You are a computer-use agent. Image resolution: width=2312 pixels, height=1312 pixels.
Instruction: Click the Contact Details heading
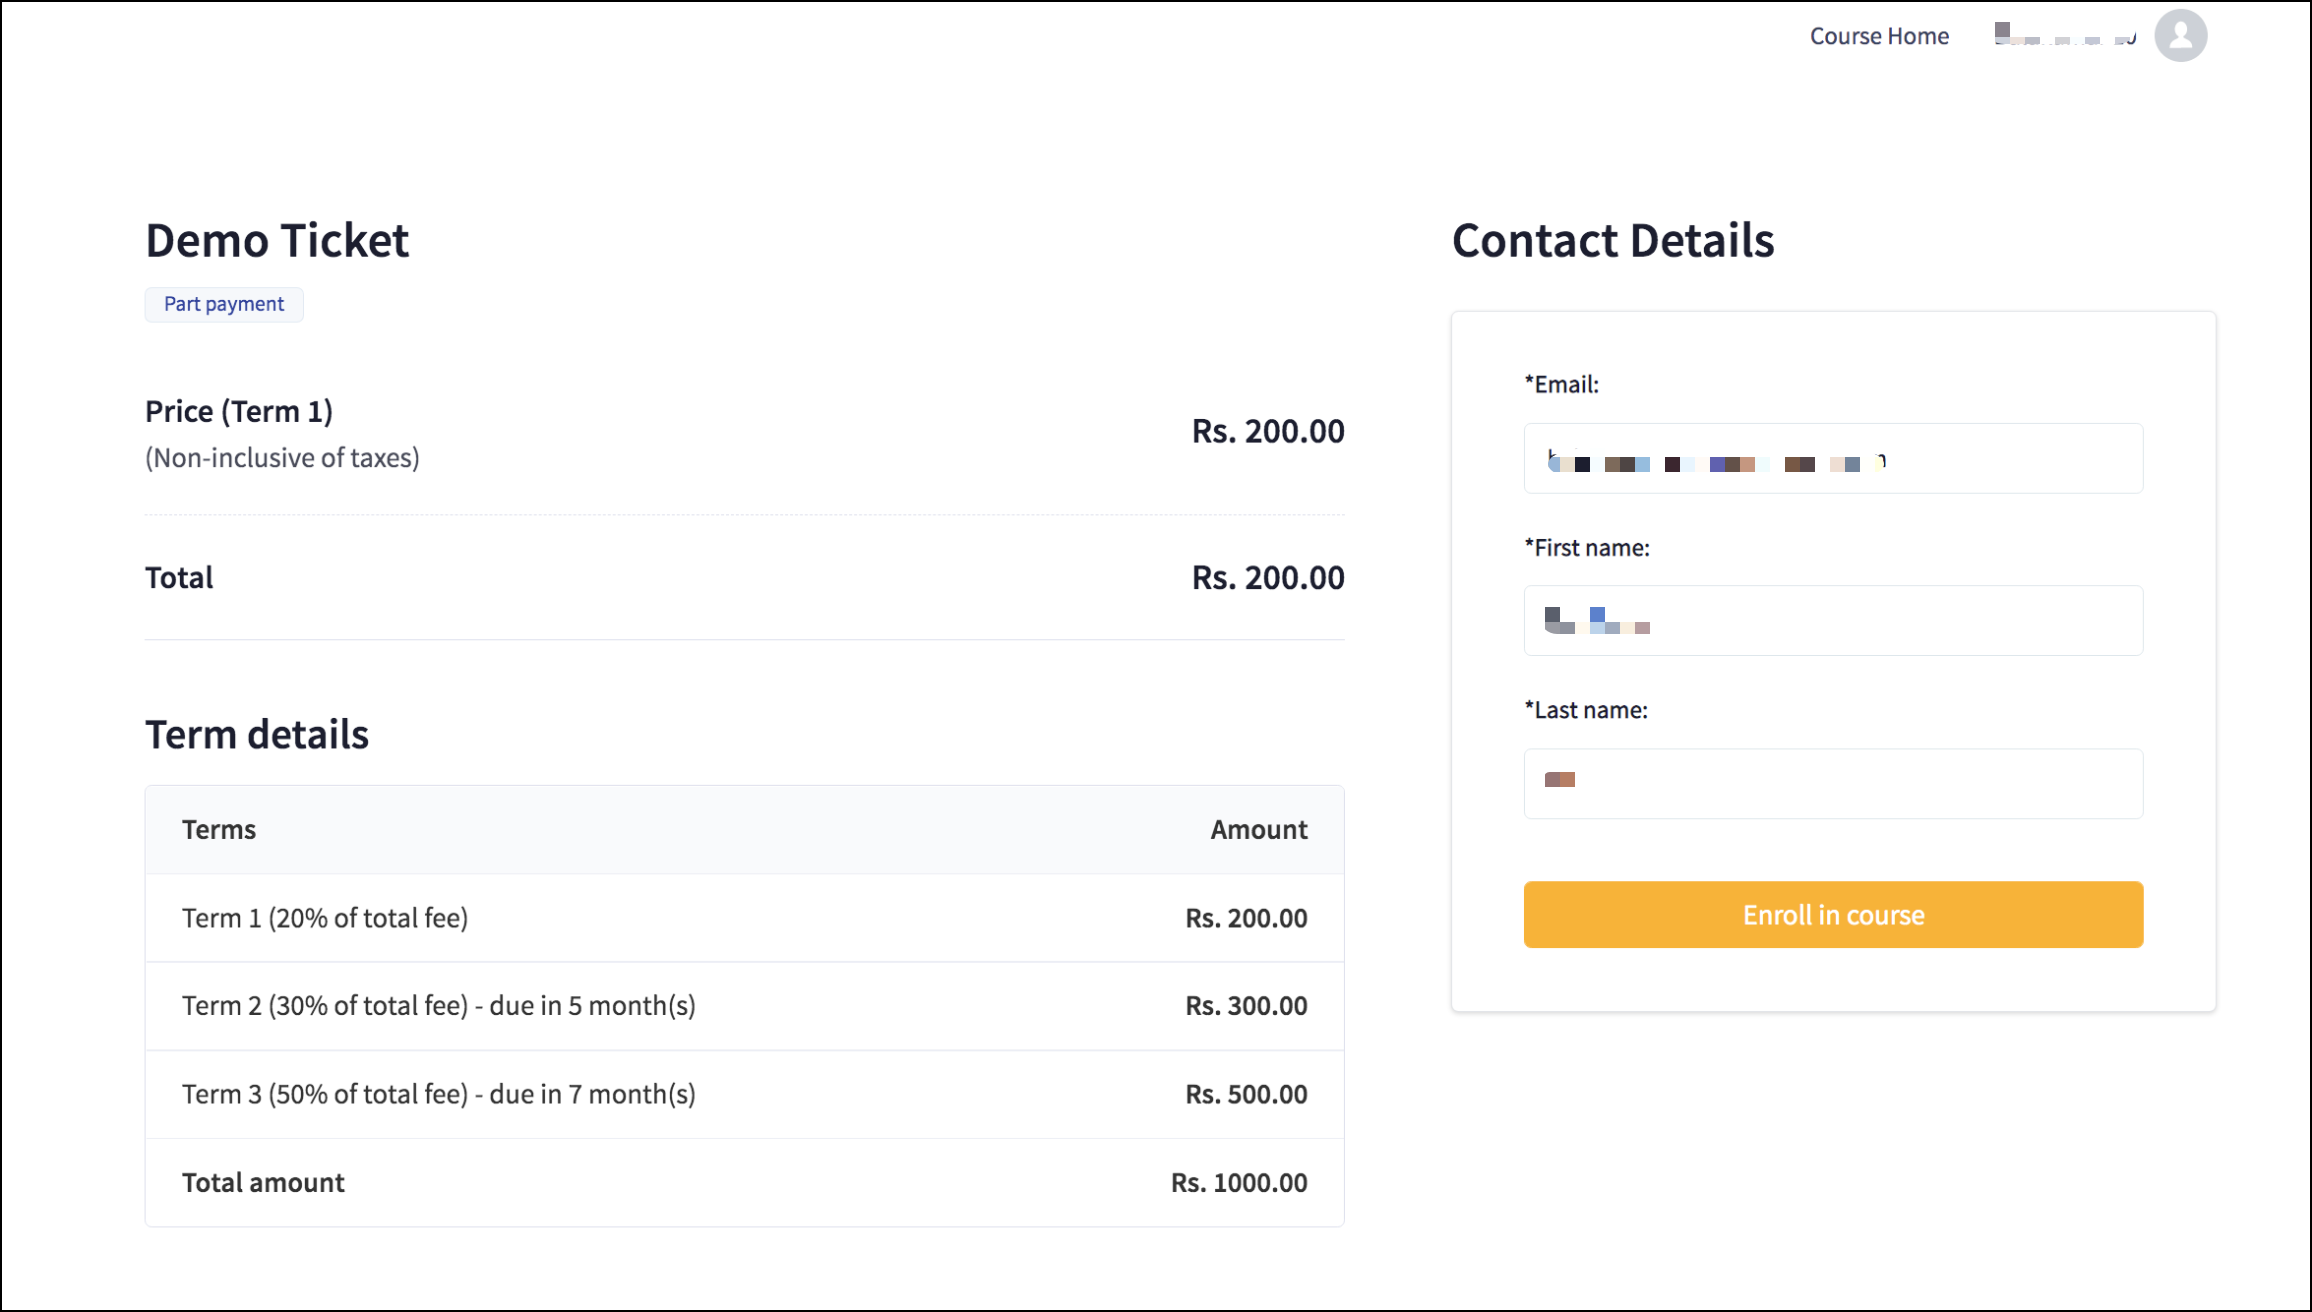click(x=1612, y=241)
